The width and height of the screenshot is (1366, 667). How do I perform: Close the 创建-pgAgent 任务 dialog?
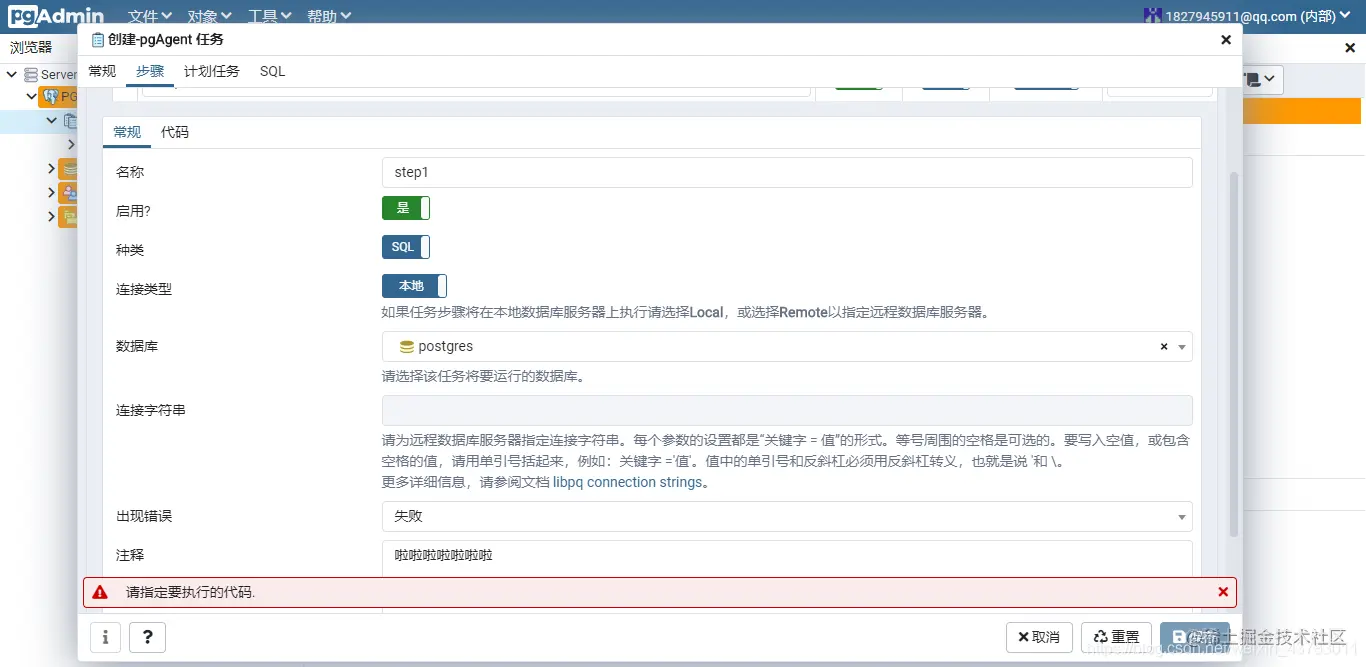point(1226,40)
